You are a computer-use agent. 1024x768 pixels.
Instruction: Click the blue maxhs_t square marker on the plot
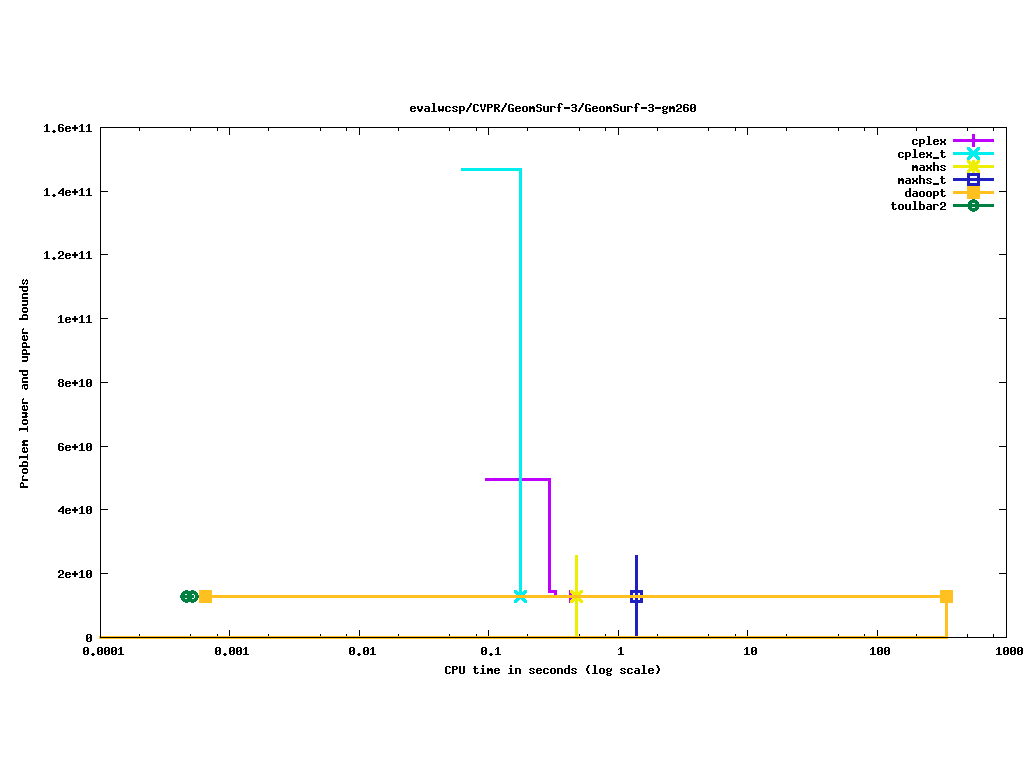point(636,596)
